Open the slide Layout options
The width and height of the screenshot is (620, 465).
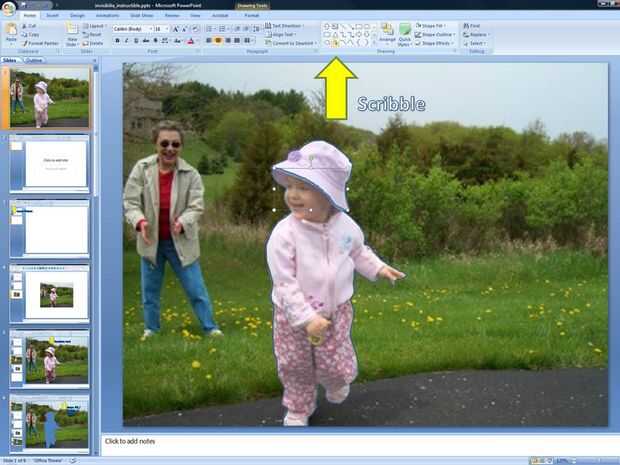pyautogui.click(x=94, y=26)
